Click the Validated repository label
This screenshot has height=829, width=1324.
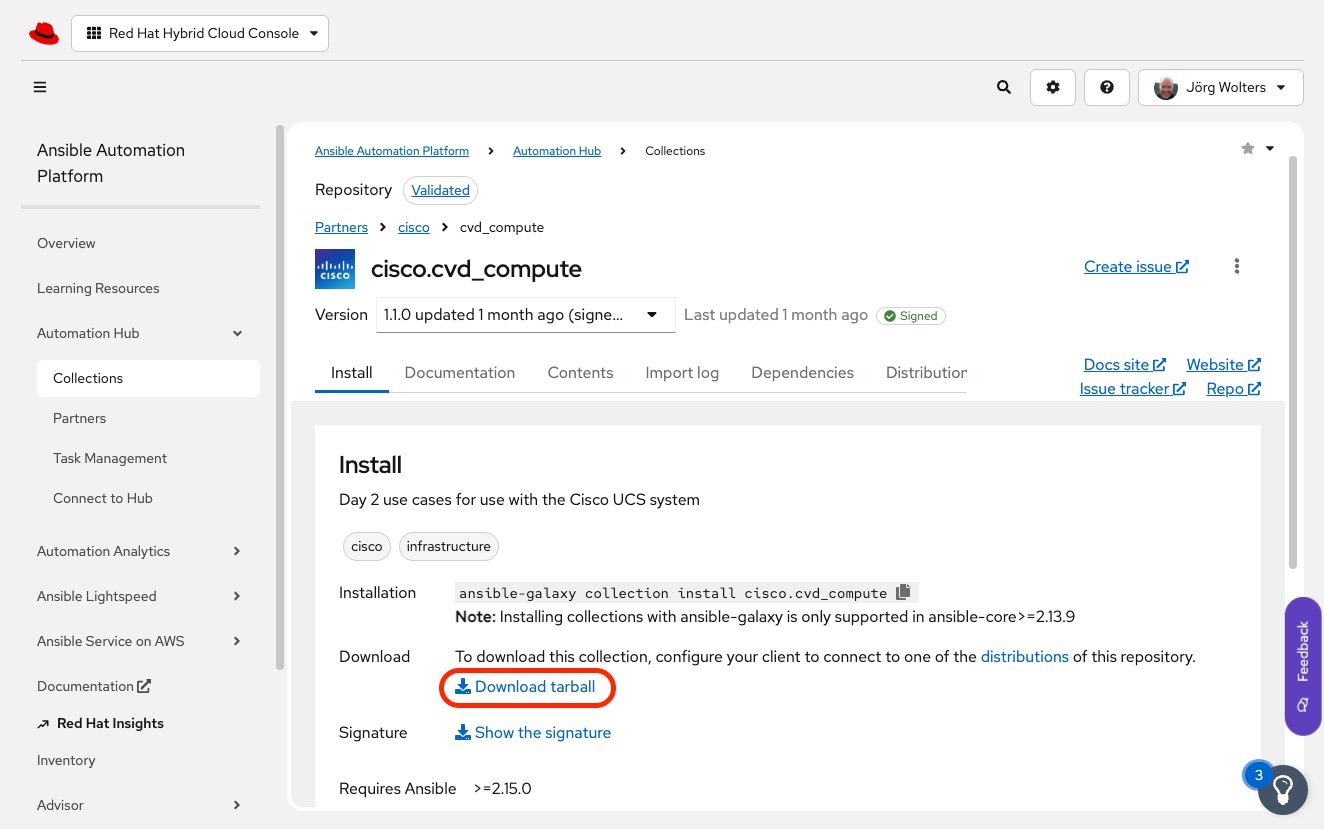tap(440, 190)
